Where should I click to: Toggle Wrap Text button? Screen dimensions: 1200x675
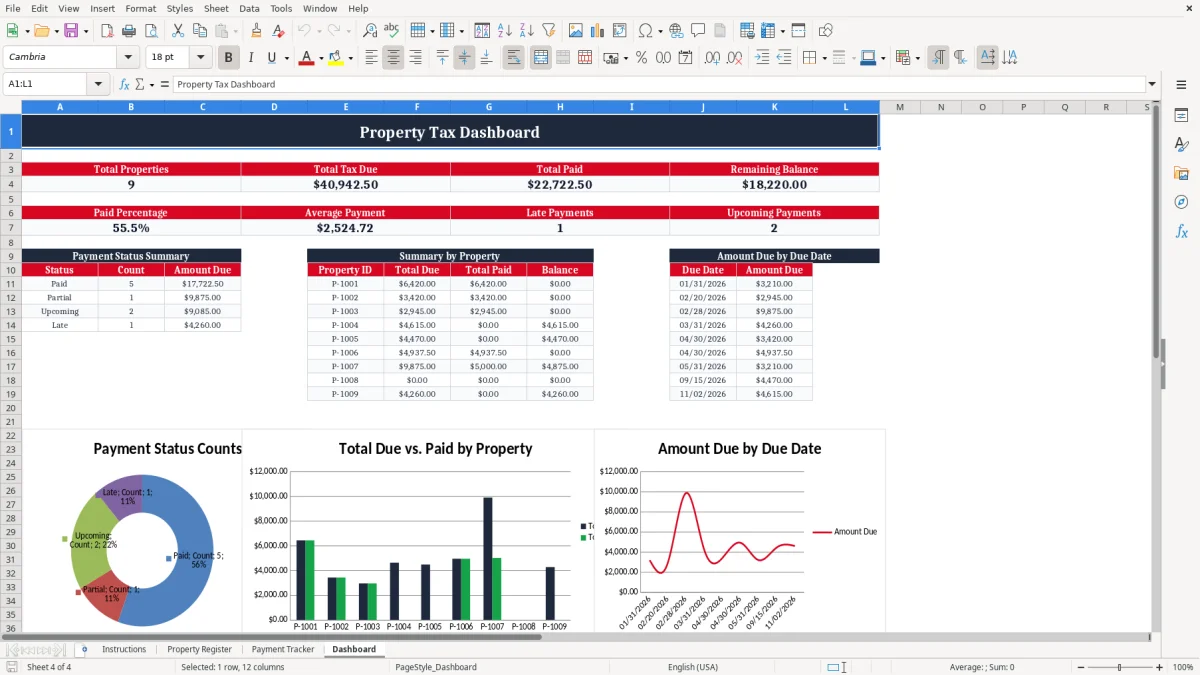point(513,58)
